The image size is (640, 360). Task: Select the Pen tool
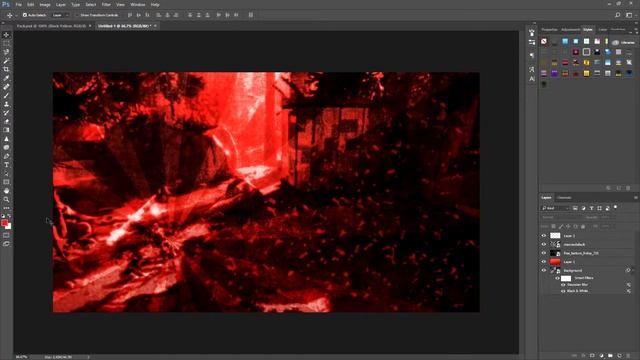tap(6, 156)
